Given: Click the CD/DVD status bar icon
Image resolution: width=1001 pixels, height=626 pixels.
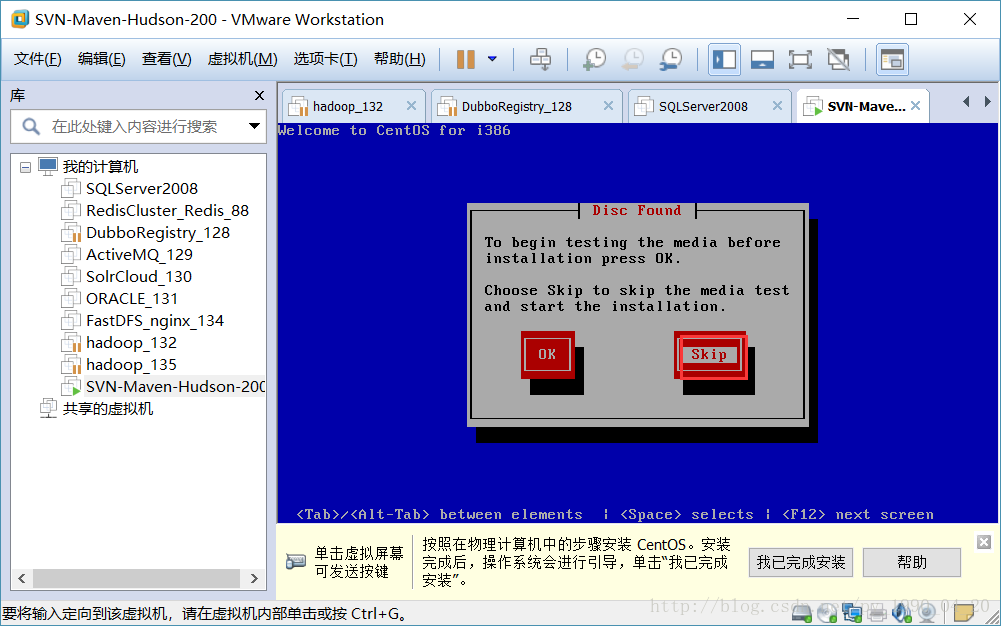Looking at the screenshot, I should click(827, 613).
